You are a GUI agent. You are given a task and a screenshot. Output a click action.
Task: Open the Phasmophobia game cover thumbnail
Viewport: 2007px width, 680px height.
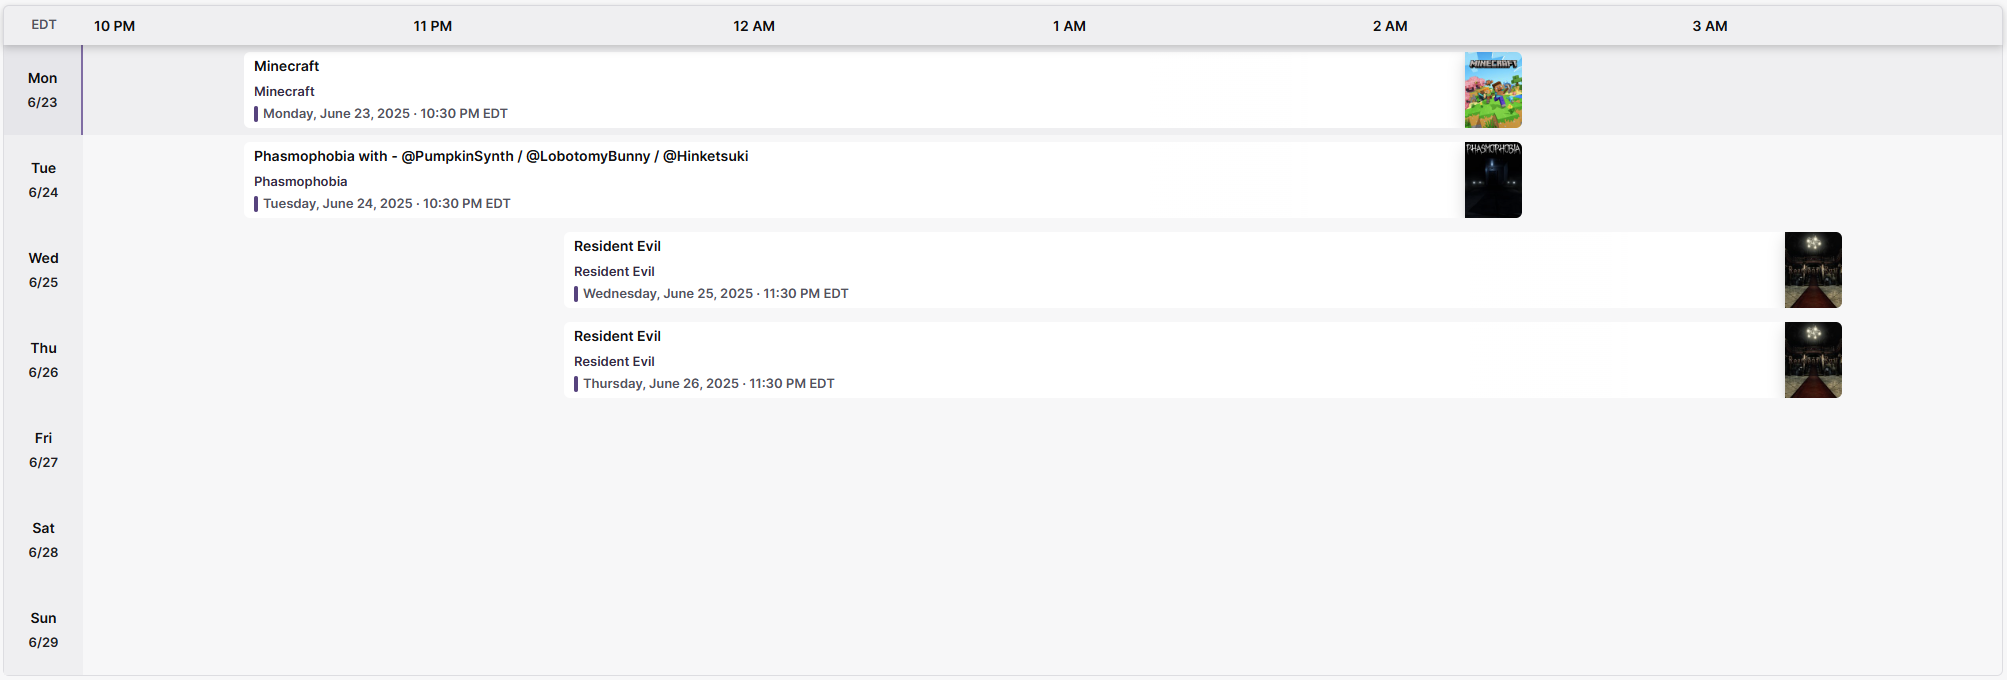coord(1493,180)
